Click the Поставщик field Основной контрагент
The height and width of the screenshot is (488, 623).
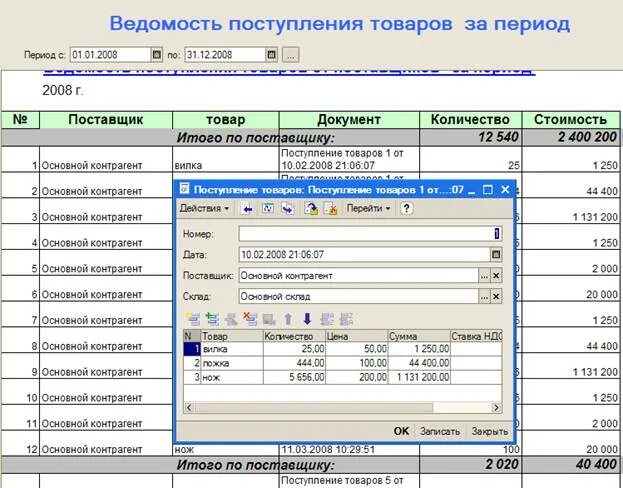coord(358,275)
